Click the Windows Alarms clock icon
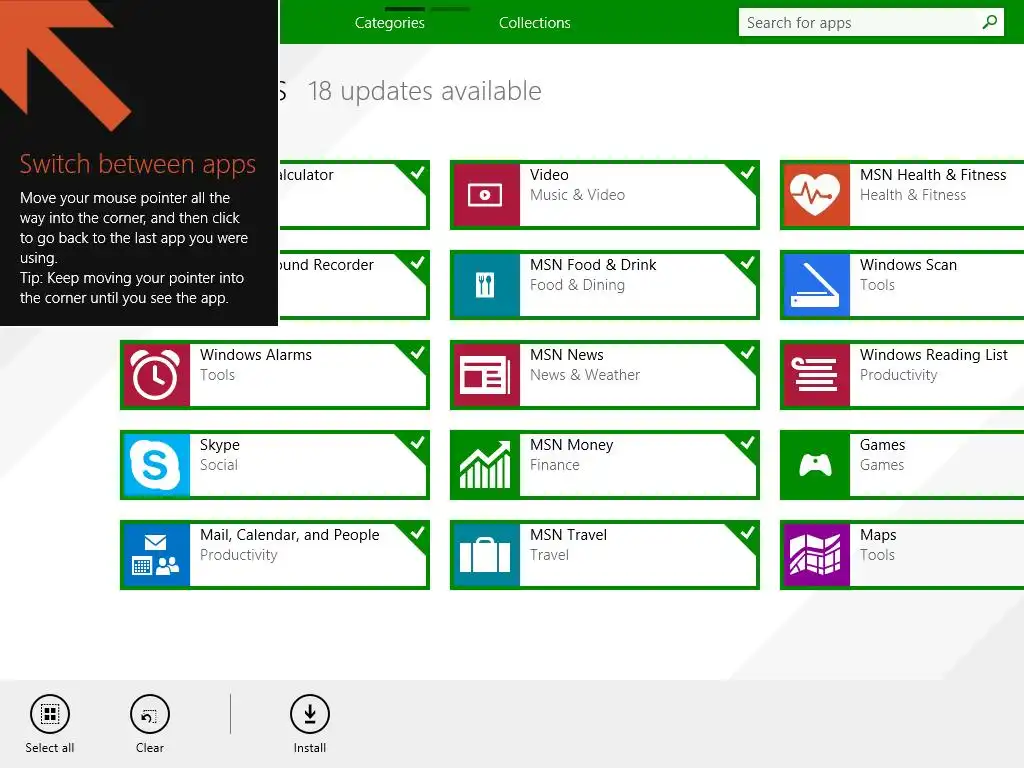This screenshot has height=768, width=1024. click(155, 375)
